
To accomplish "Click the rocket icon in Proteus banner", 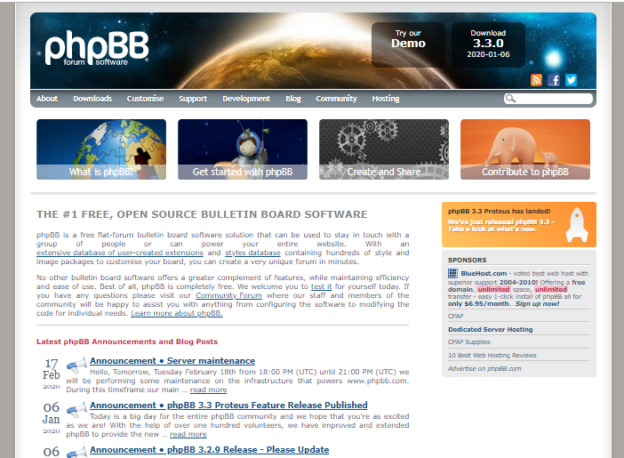I will click(577, 224).
